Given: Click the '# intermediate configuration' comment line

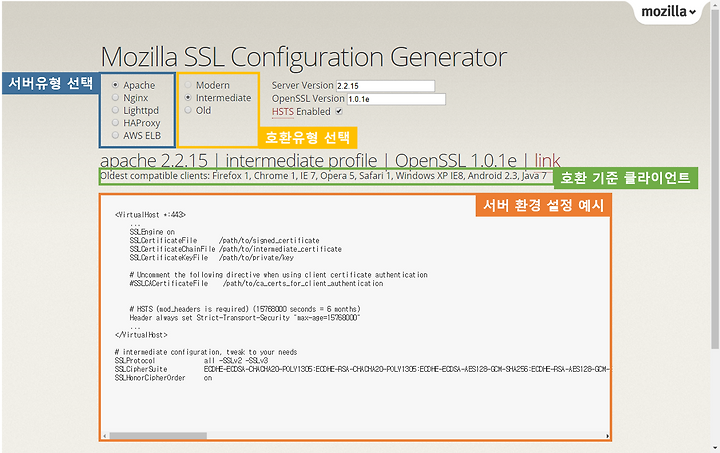Looking at the screenshot, I should [x=206, y=352].
